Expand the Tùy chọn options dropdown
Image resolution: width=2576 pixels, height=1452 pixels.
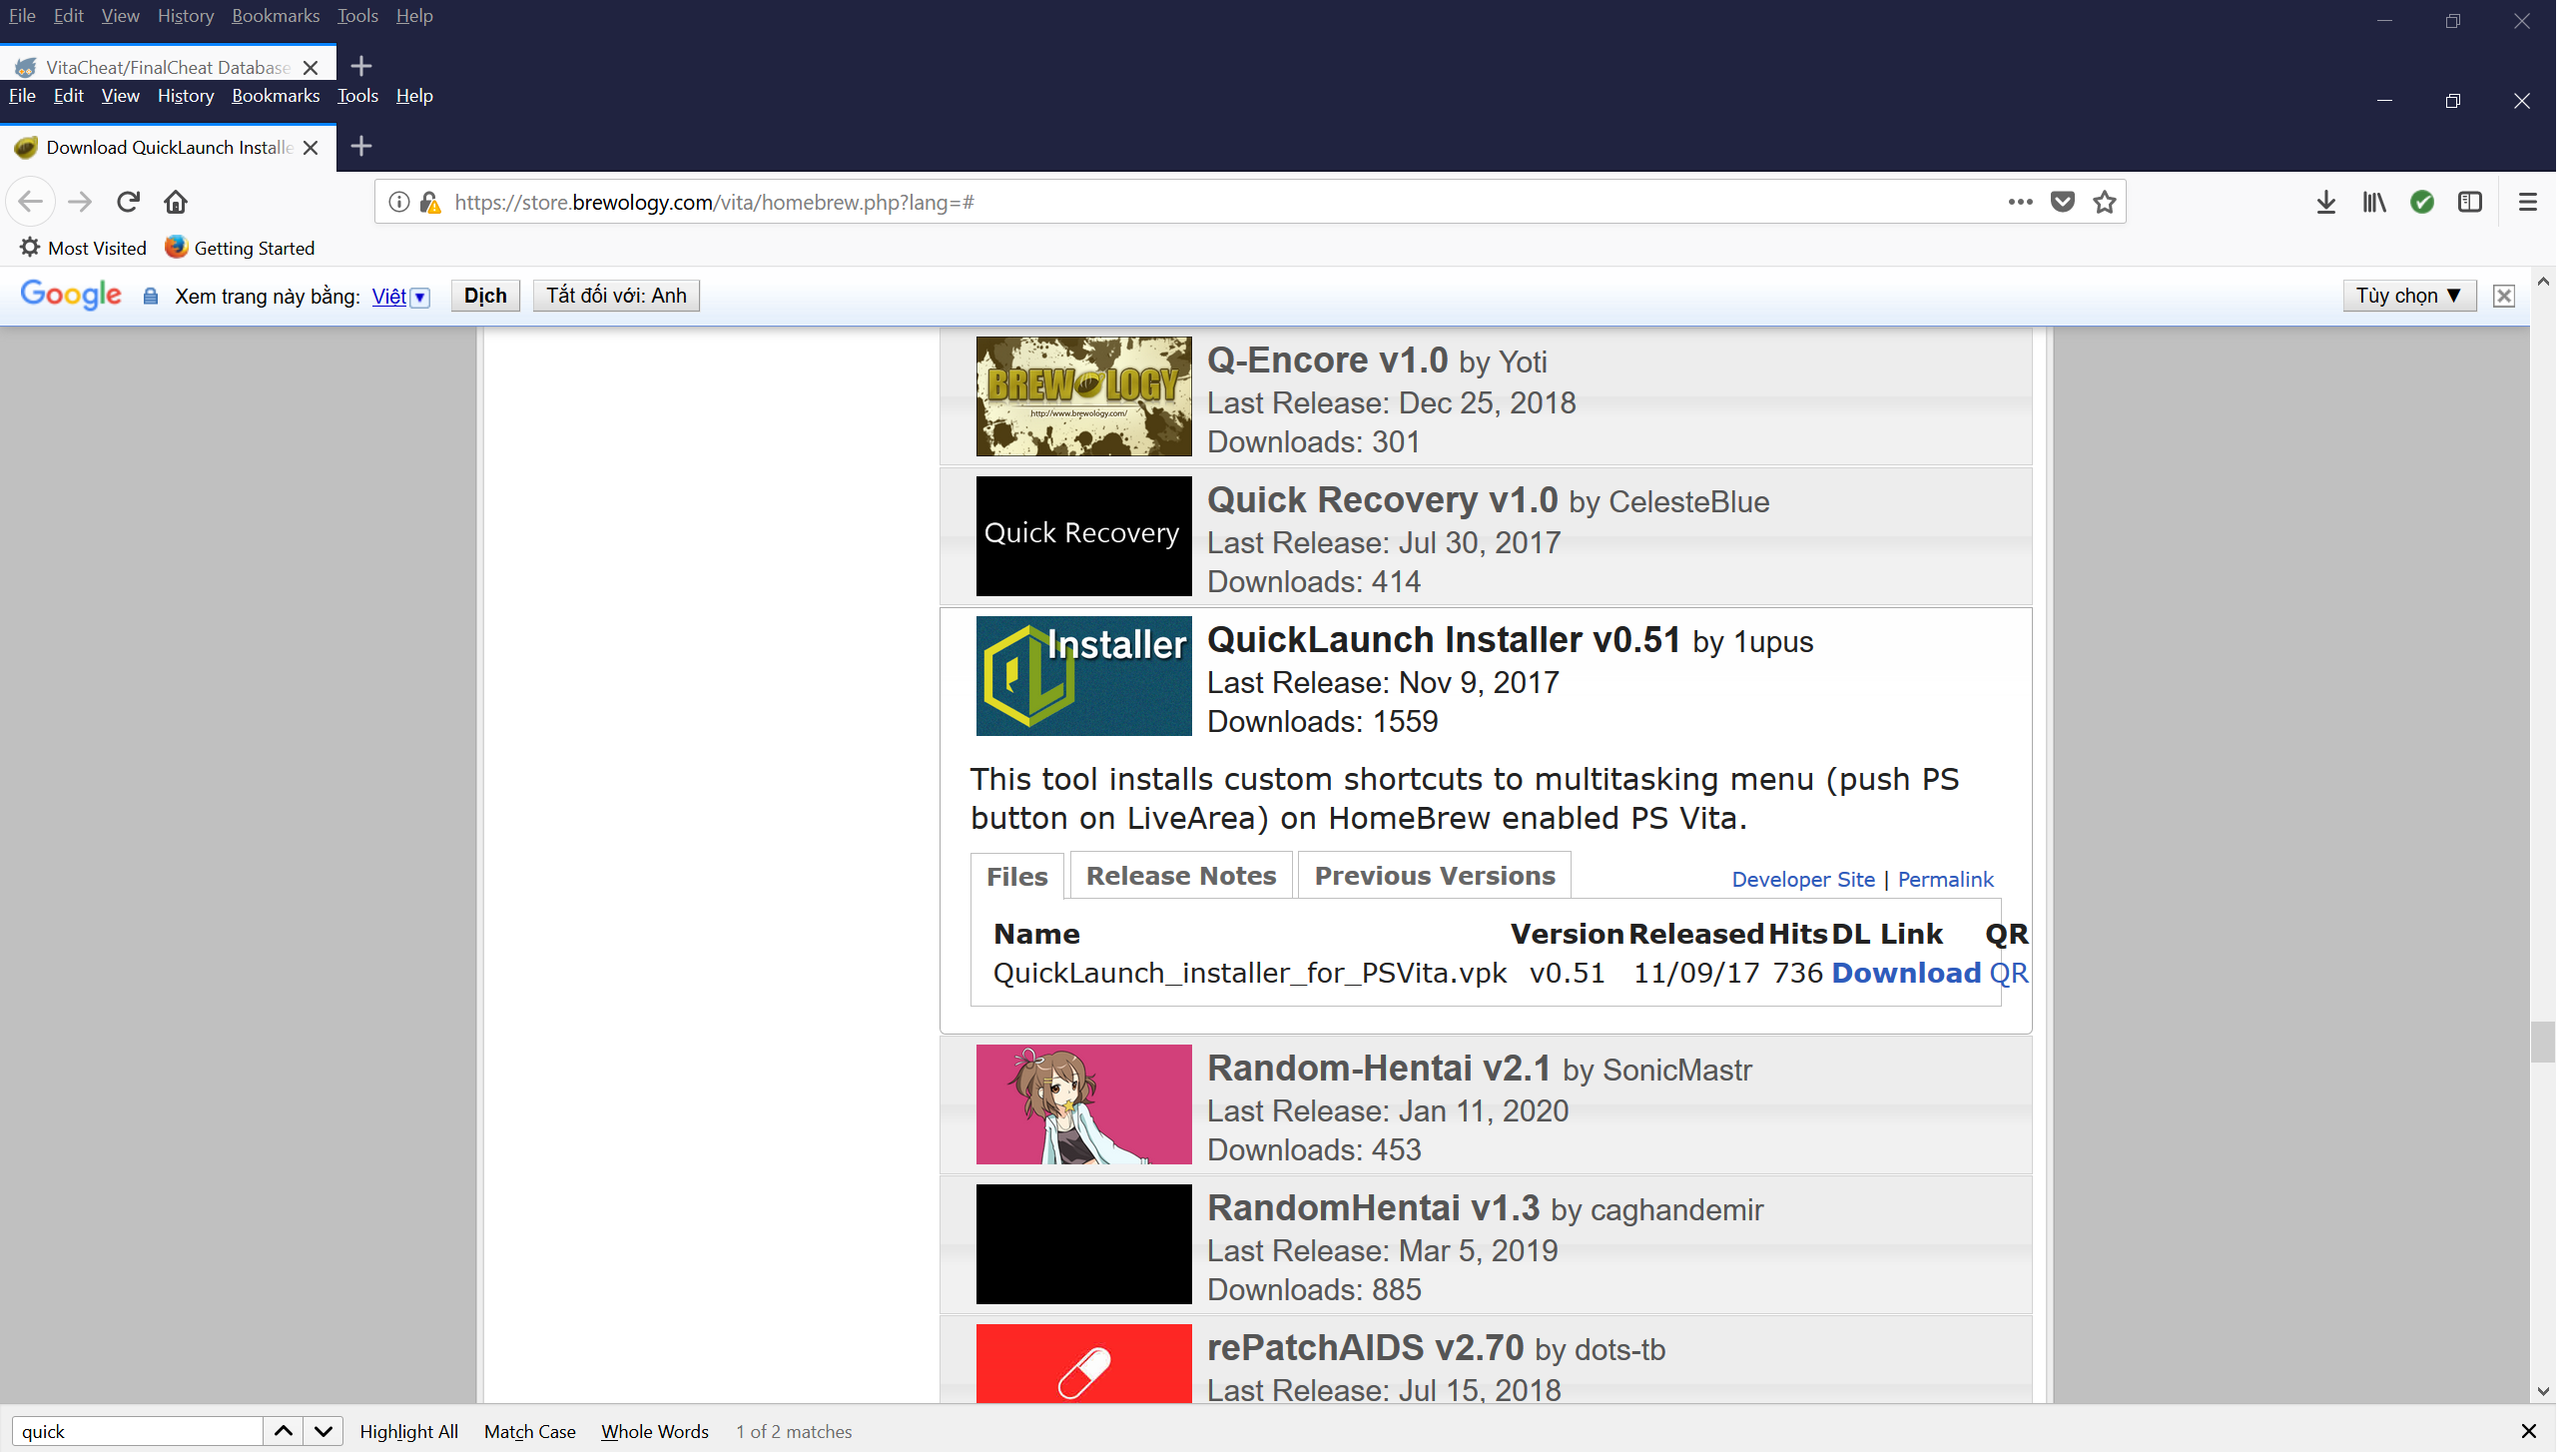pos(2409,296)
